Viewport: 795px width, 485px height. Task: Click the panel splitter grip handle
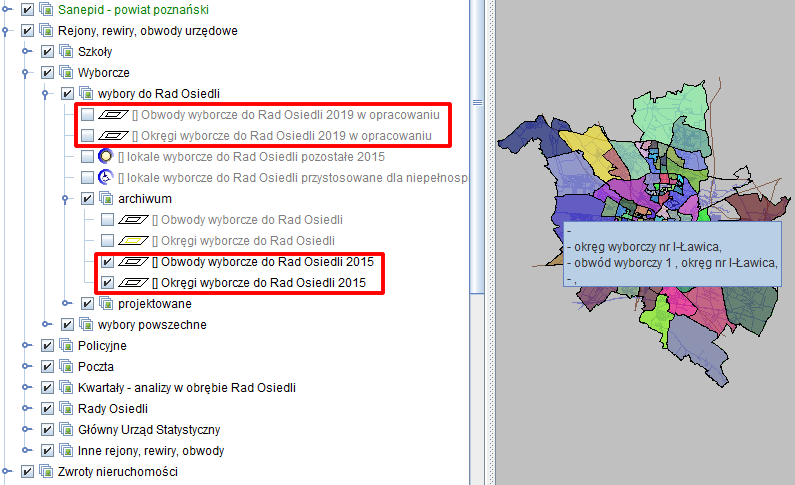491,101
